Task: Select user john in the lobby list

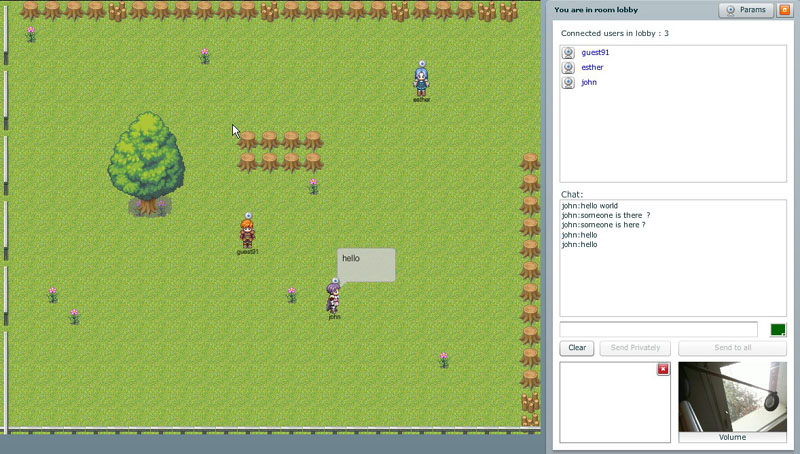Action: (589, 82)
